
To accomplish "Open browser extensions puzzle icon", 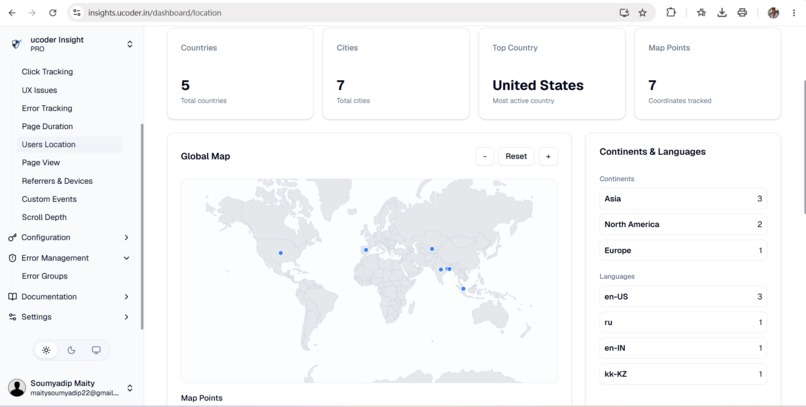I will tap(671, 12).
